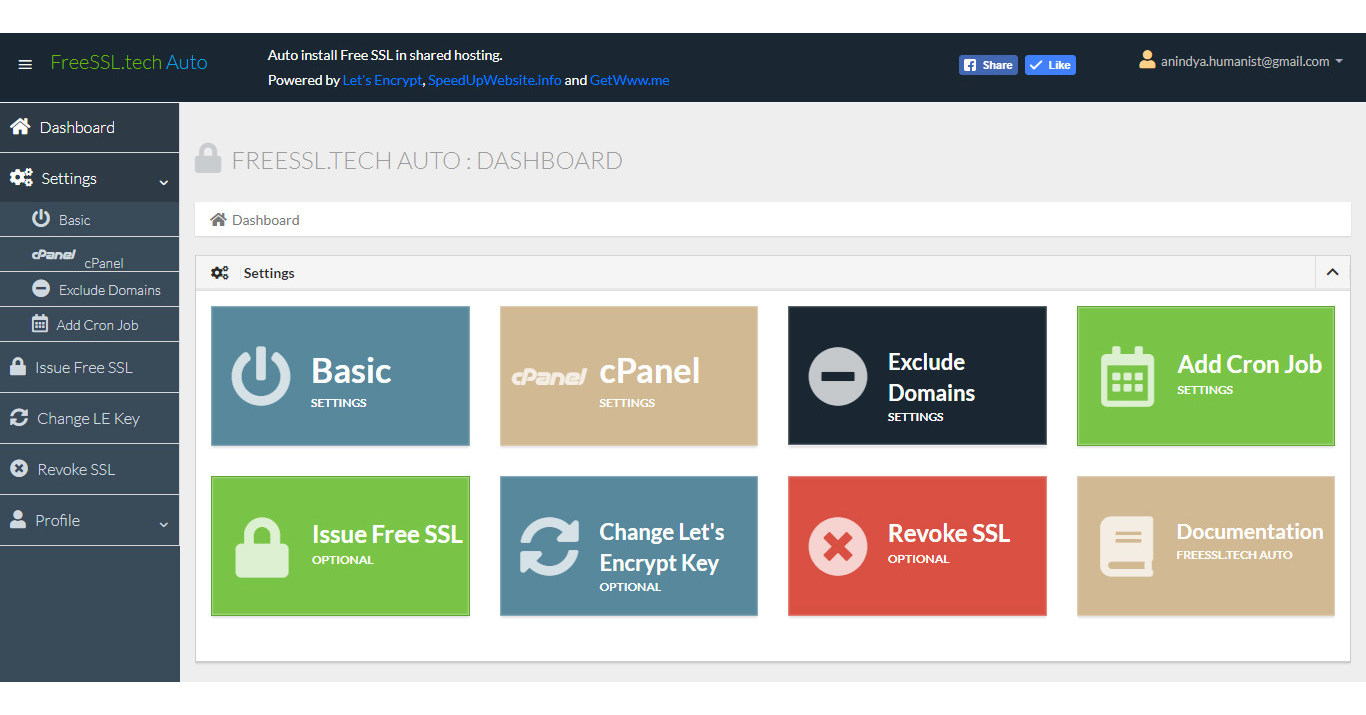Click the Exclude Domains minus icon in sidebar
1366x715 pixels.
(x=41, y=288)
